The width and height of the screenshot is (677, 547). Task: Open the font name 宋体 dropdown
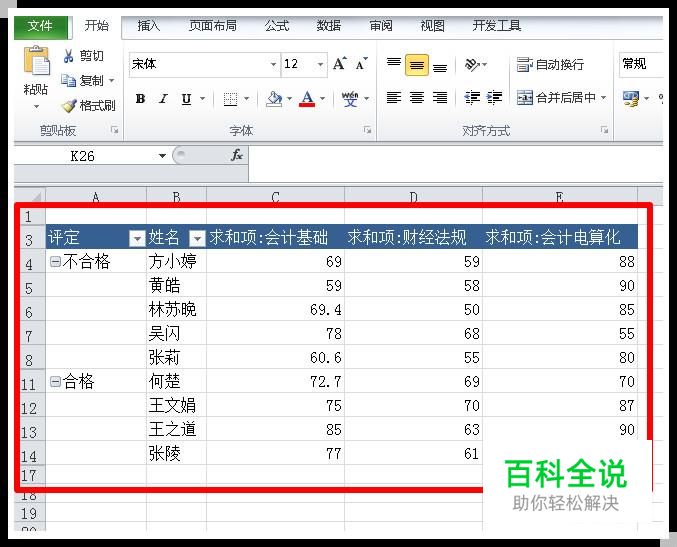(x=273, y=65)
